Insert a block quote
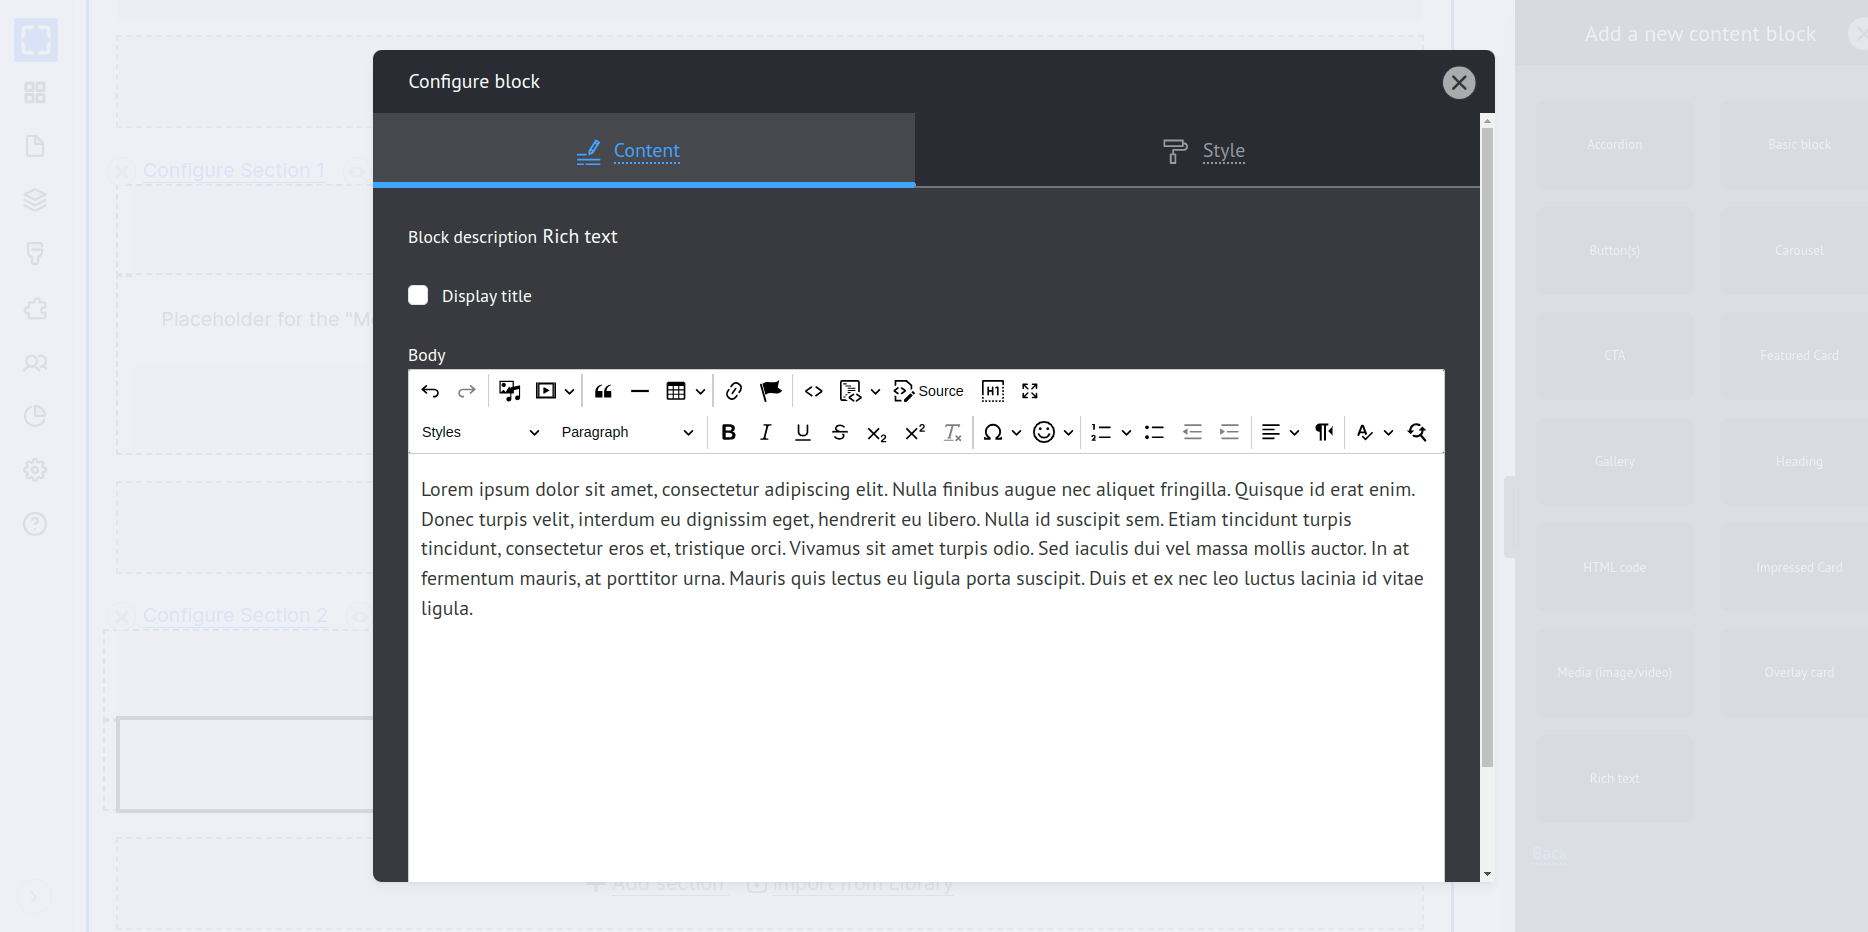 click(x=603, y=391)
